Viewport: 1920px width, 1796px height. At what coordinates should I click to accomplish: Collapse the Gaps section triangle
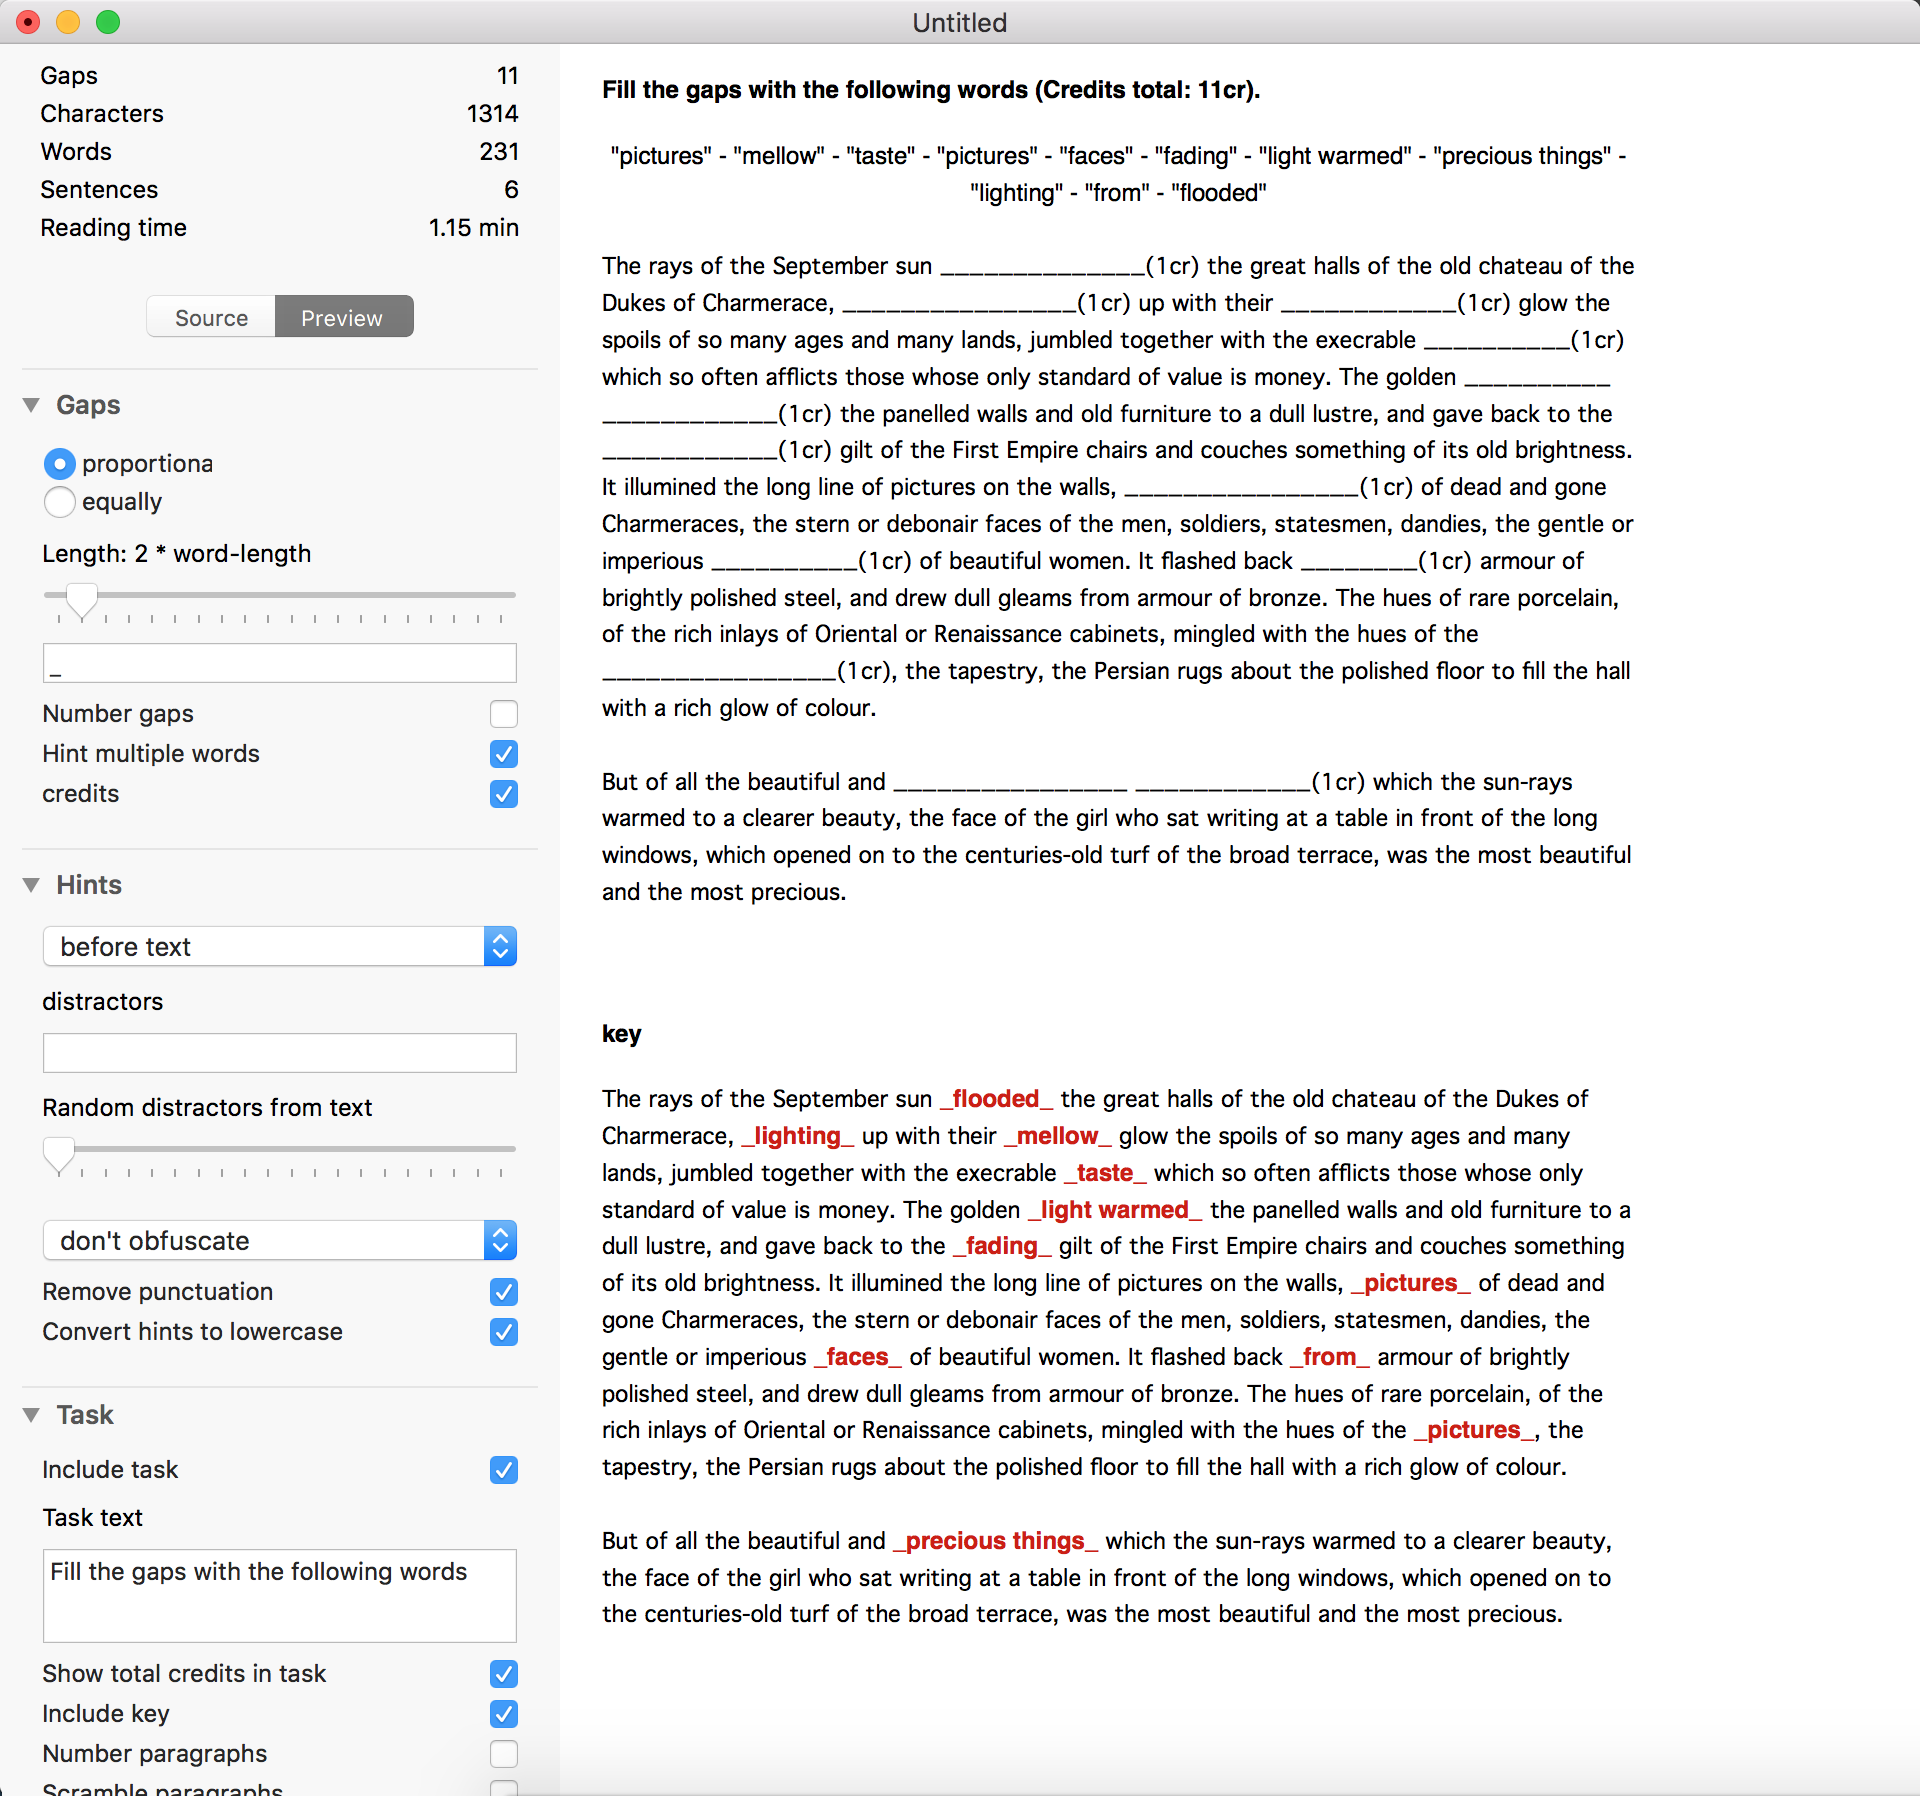[31, 405]
